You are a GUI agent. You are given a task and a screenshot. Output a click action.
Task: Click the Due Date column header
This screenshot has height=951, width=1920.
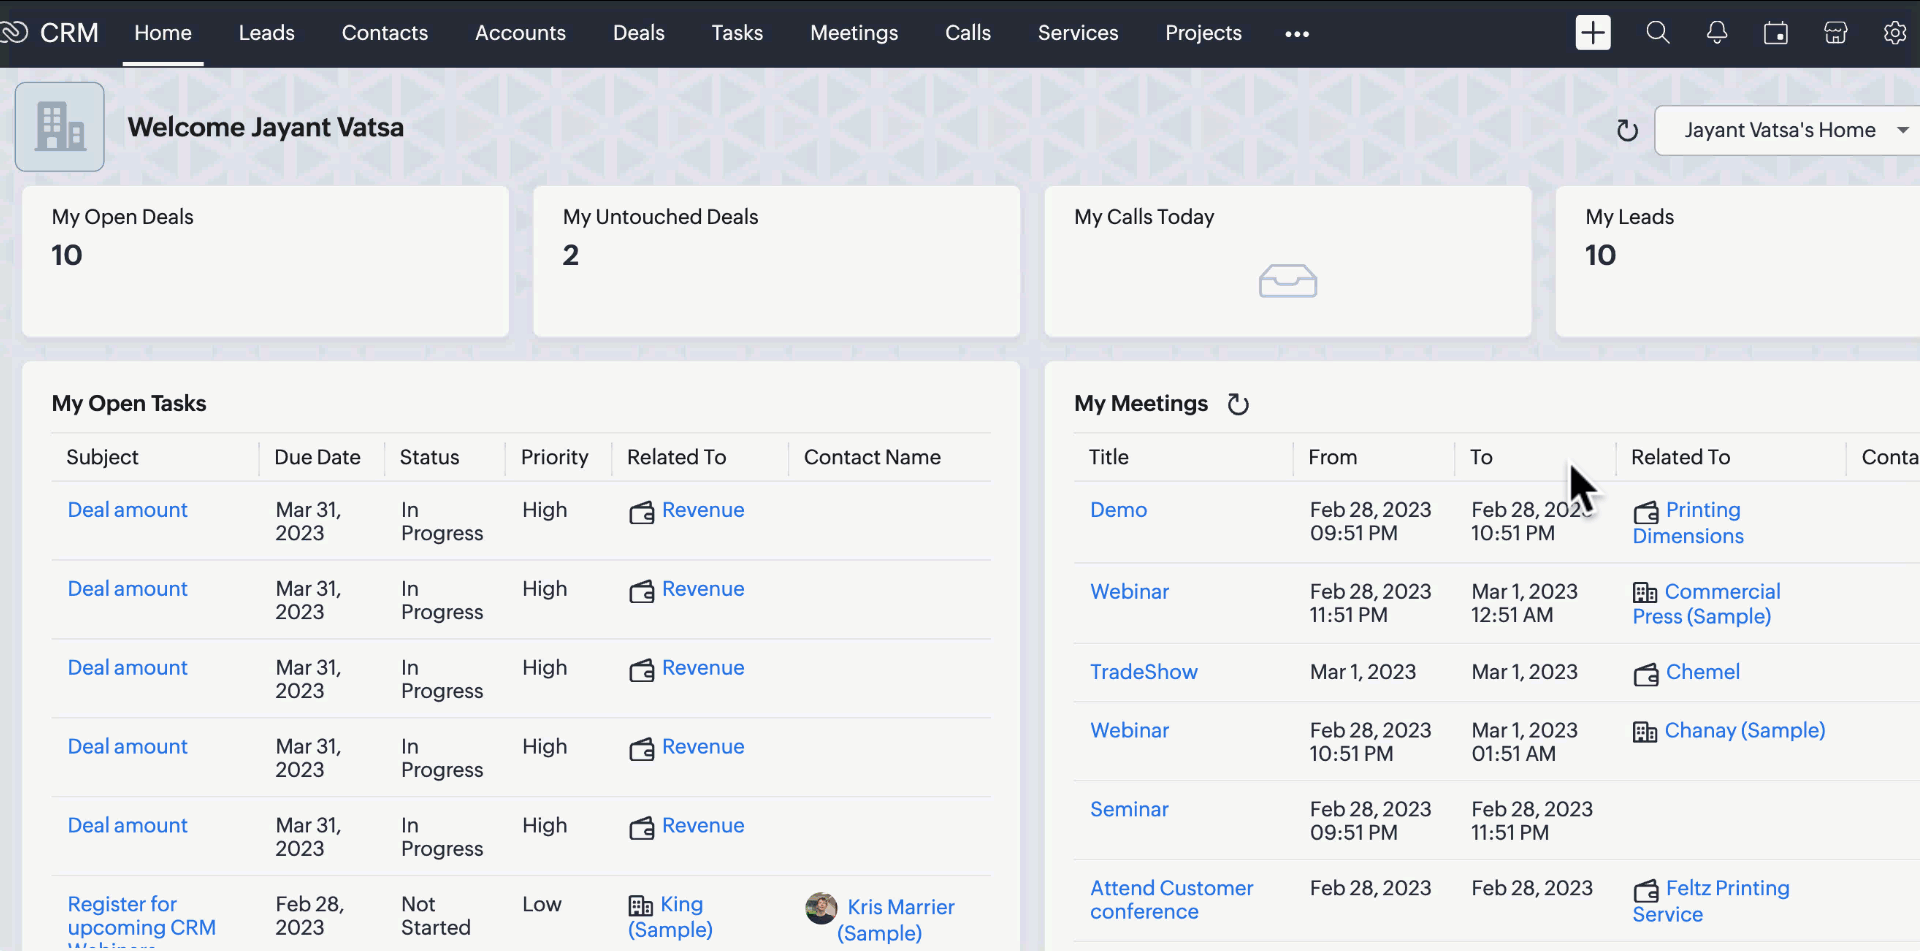pyautogui.click(x=317, y=457)
